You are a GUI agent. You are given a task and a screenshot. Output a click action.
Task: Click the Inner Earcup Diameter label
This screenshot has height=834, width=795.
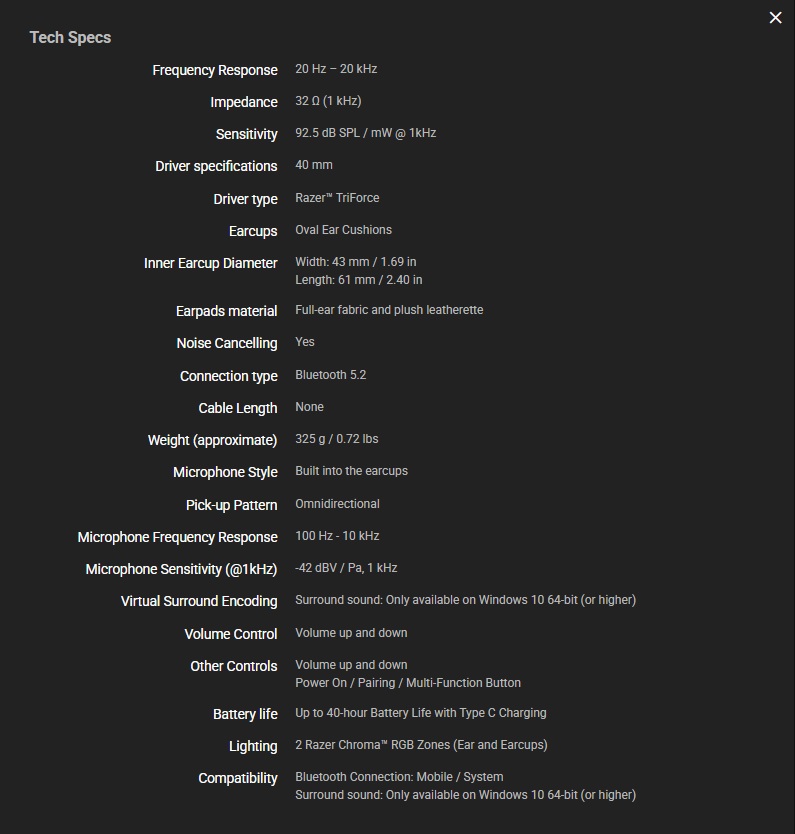click(x=210, y=263)
